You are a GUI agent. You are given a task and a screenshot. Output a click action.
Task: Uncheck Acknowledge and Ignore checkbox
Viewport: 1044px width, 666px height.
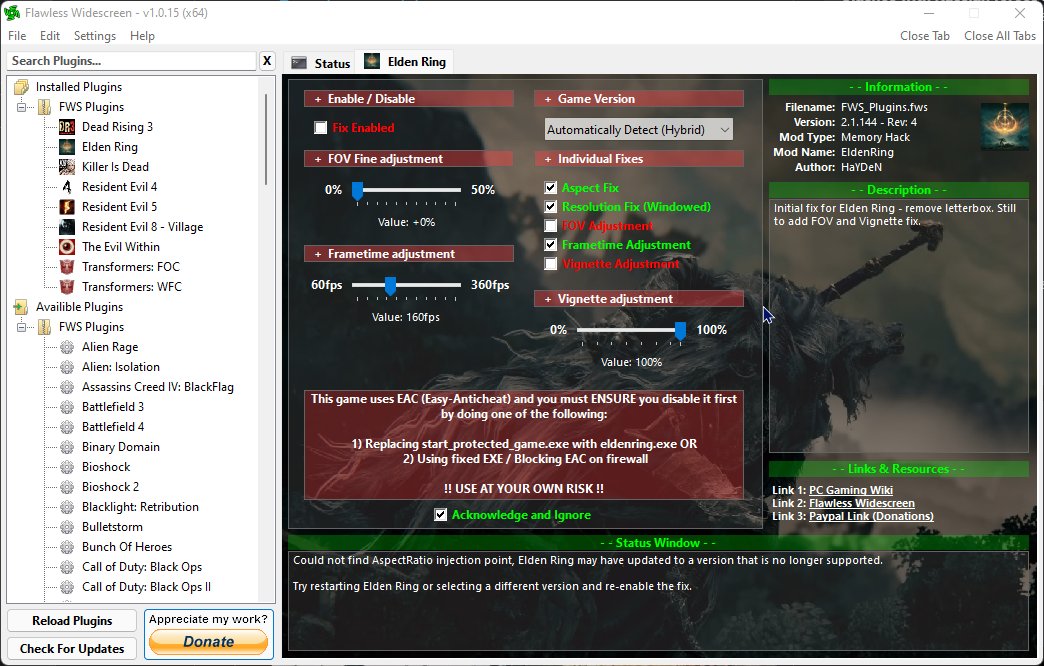click(440, 515)
